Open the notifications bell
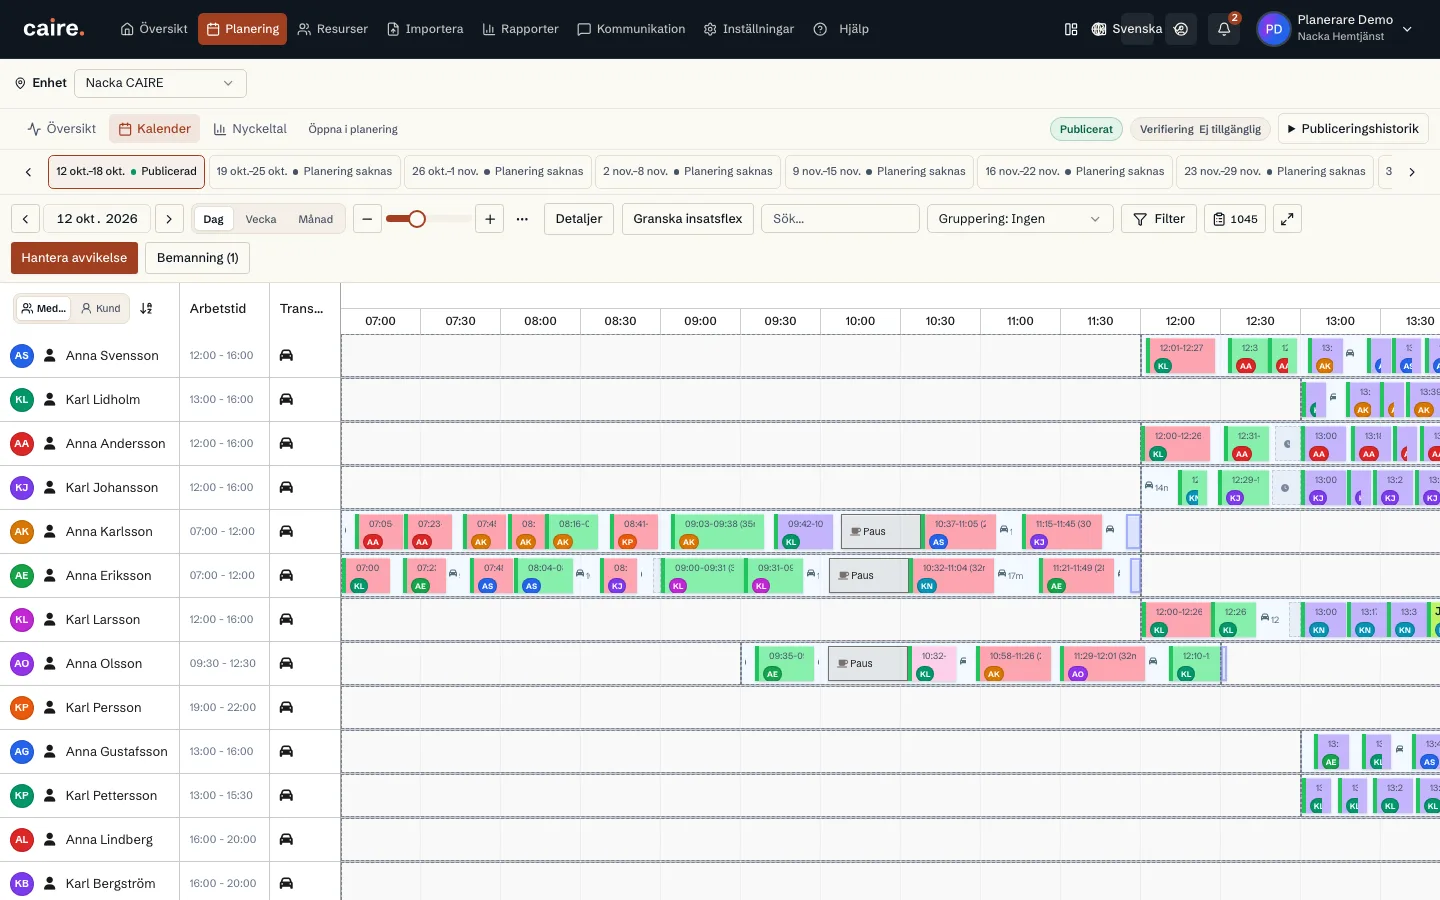1440x900 pixels. (x=1224, y=29)
